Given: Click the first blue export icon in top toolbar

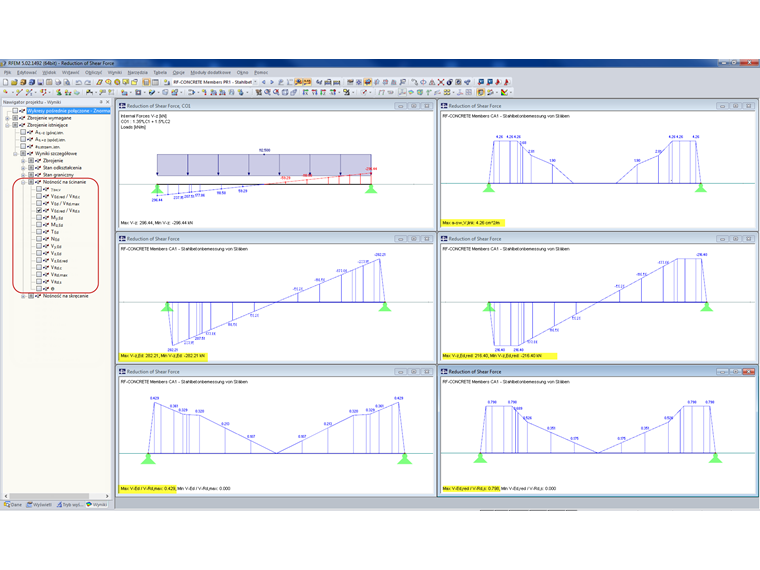Looking at the screenshot, I should click(481, 82).
